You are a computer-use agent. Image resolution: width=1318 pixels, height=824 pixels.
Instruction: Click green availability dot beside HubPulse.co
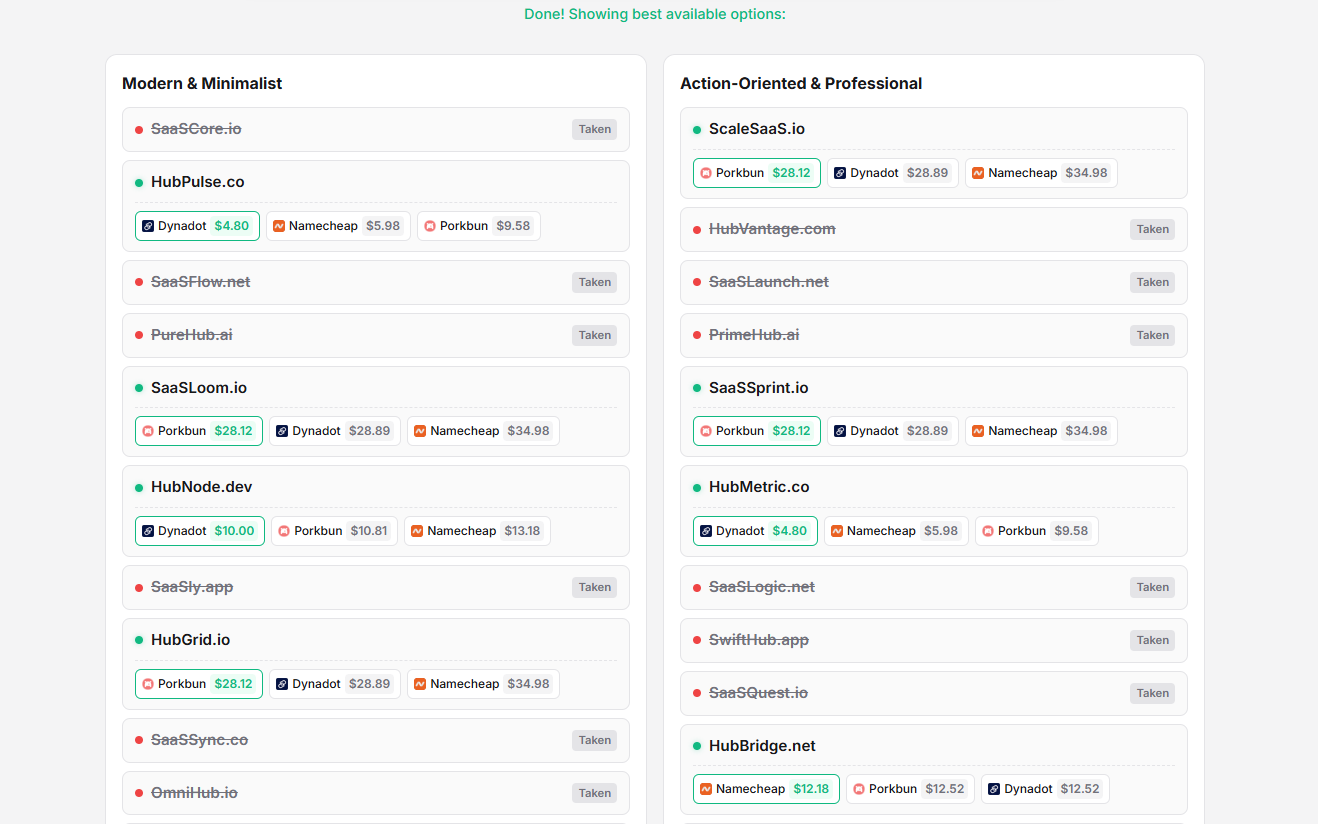[x=139, y=183]
